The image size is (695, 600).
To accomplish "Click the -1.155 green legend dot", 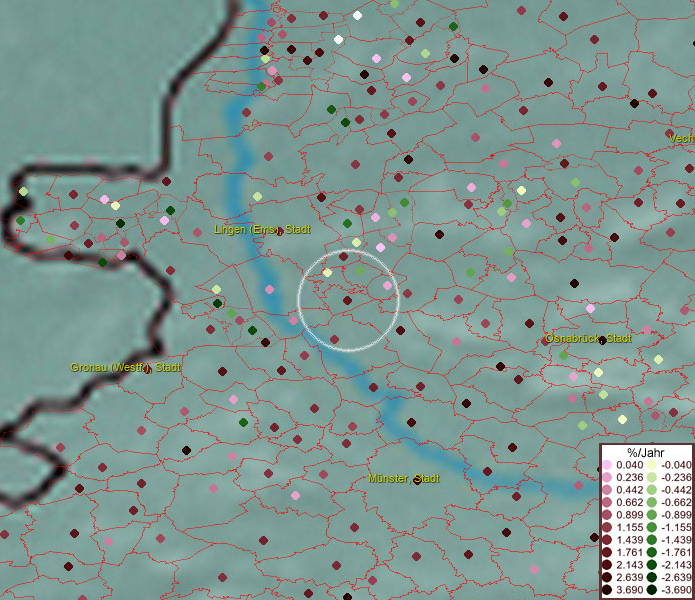I will 651,527.
